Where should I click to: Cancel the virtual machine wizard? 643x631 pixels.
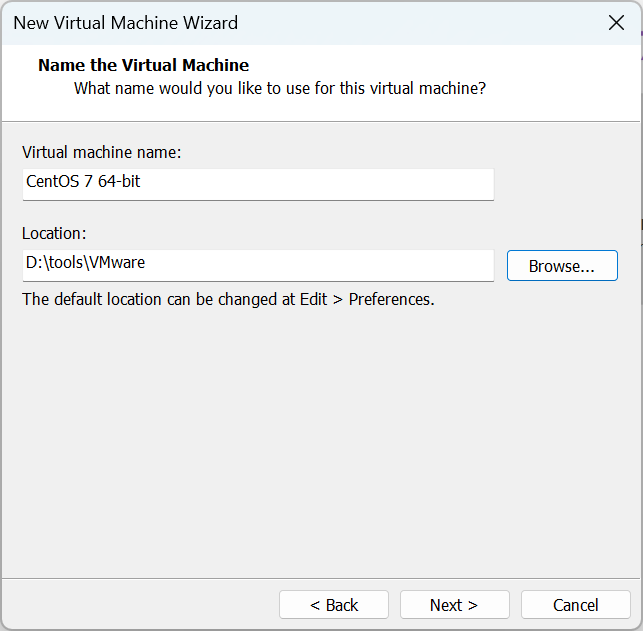[x=576, y=605]
